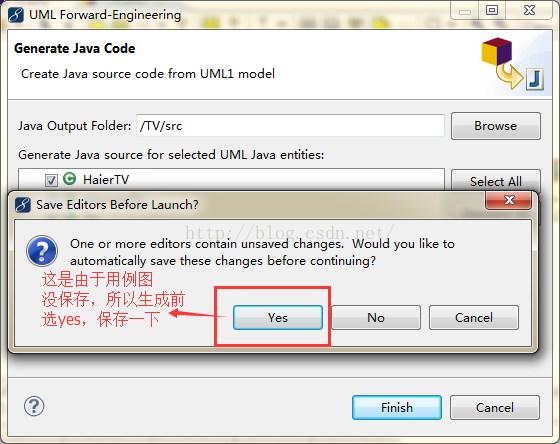The width and height of the screenshot is (560, 444).
Task: Click the Finish button
Action: tap(397, 407)
